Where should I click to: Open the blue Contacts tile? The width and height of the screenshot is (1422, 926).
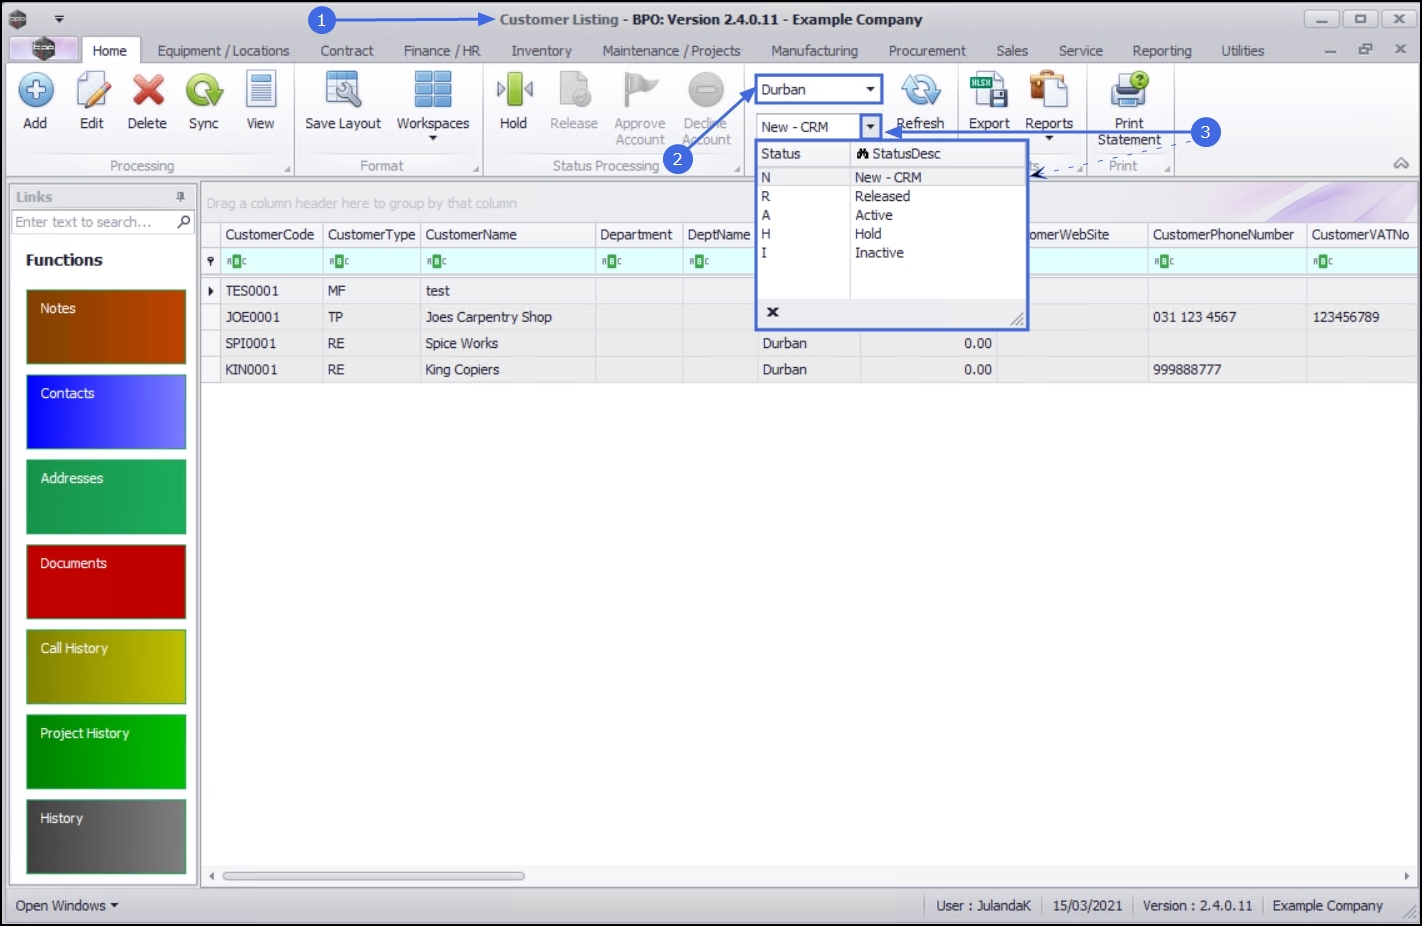(x=106, y=412)
